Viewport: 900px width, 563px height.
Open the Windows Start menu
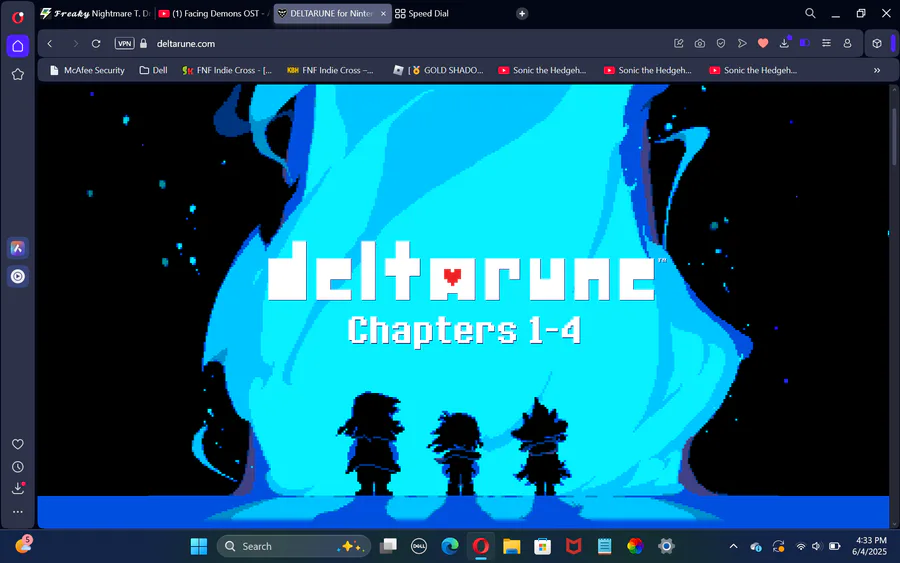pyautogui.click(x=199, y=546)
